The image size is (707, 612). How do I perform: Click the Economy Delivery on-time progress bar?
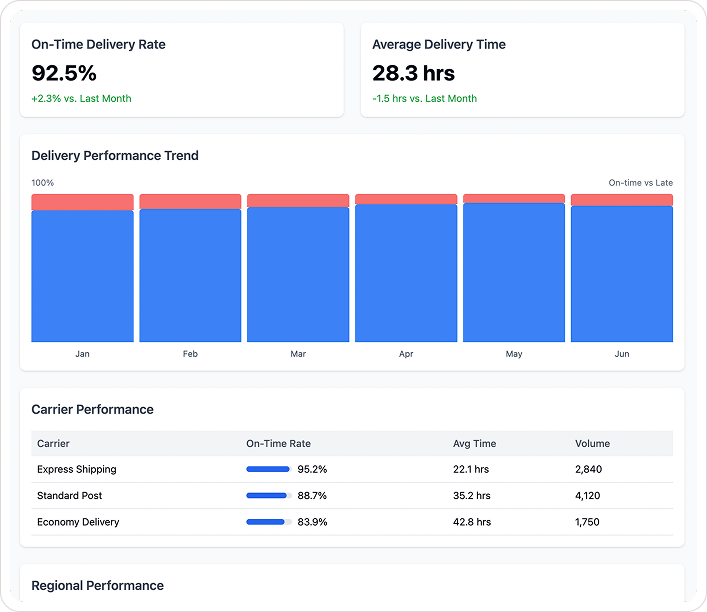coord(269,522)
